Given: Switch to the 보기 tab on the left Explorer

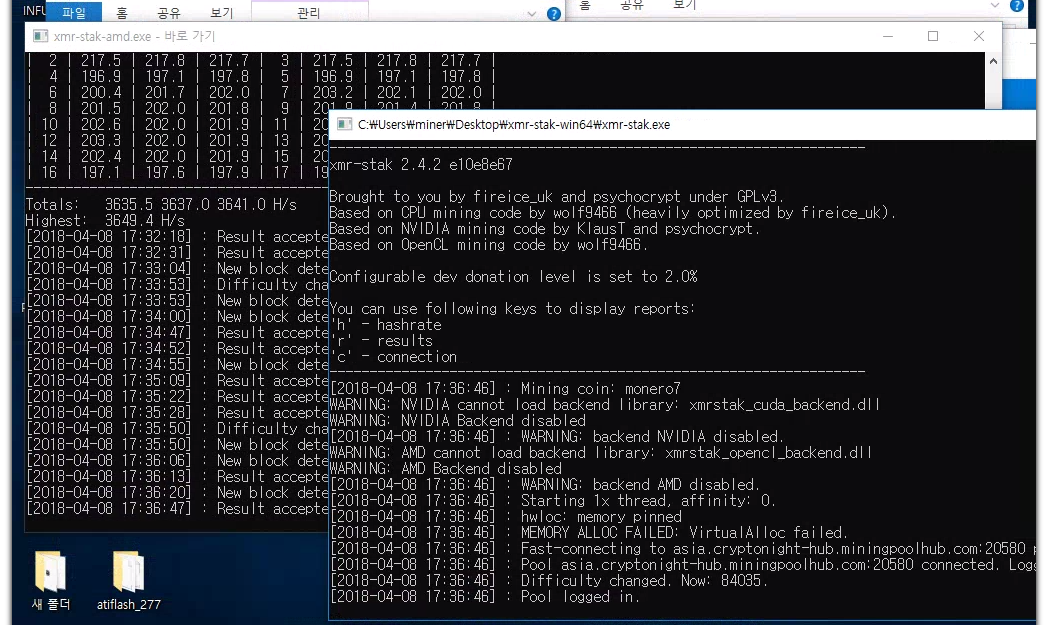Looking at the screenshot, I should 222,13.
